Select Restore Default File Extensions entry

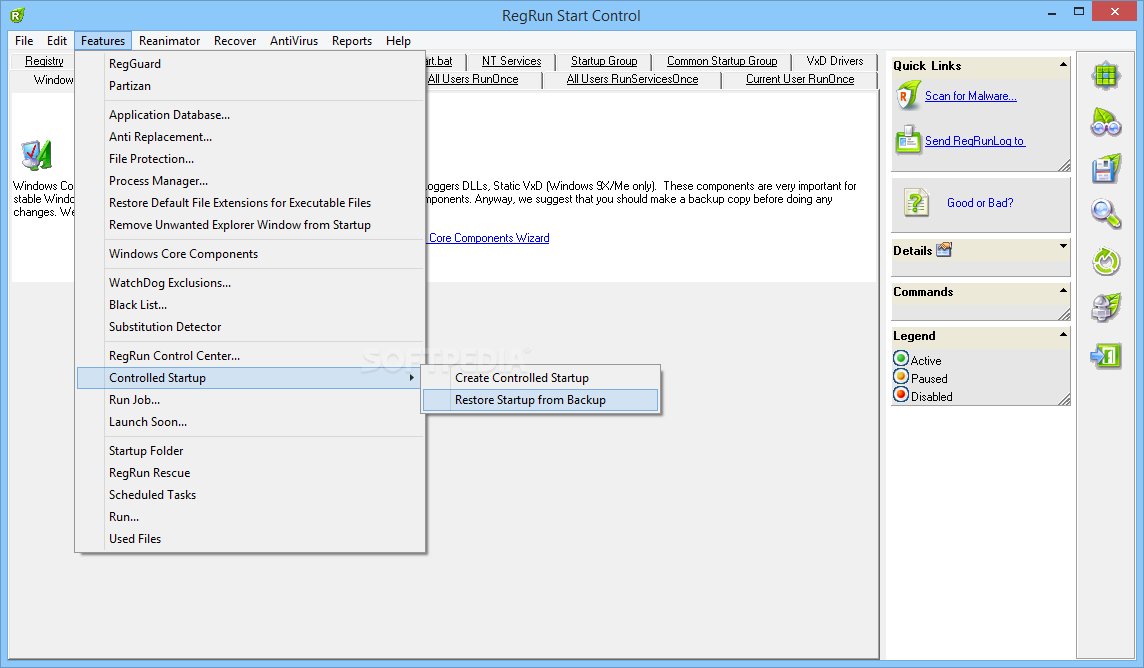pos(250,203)
